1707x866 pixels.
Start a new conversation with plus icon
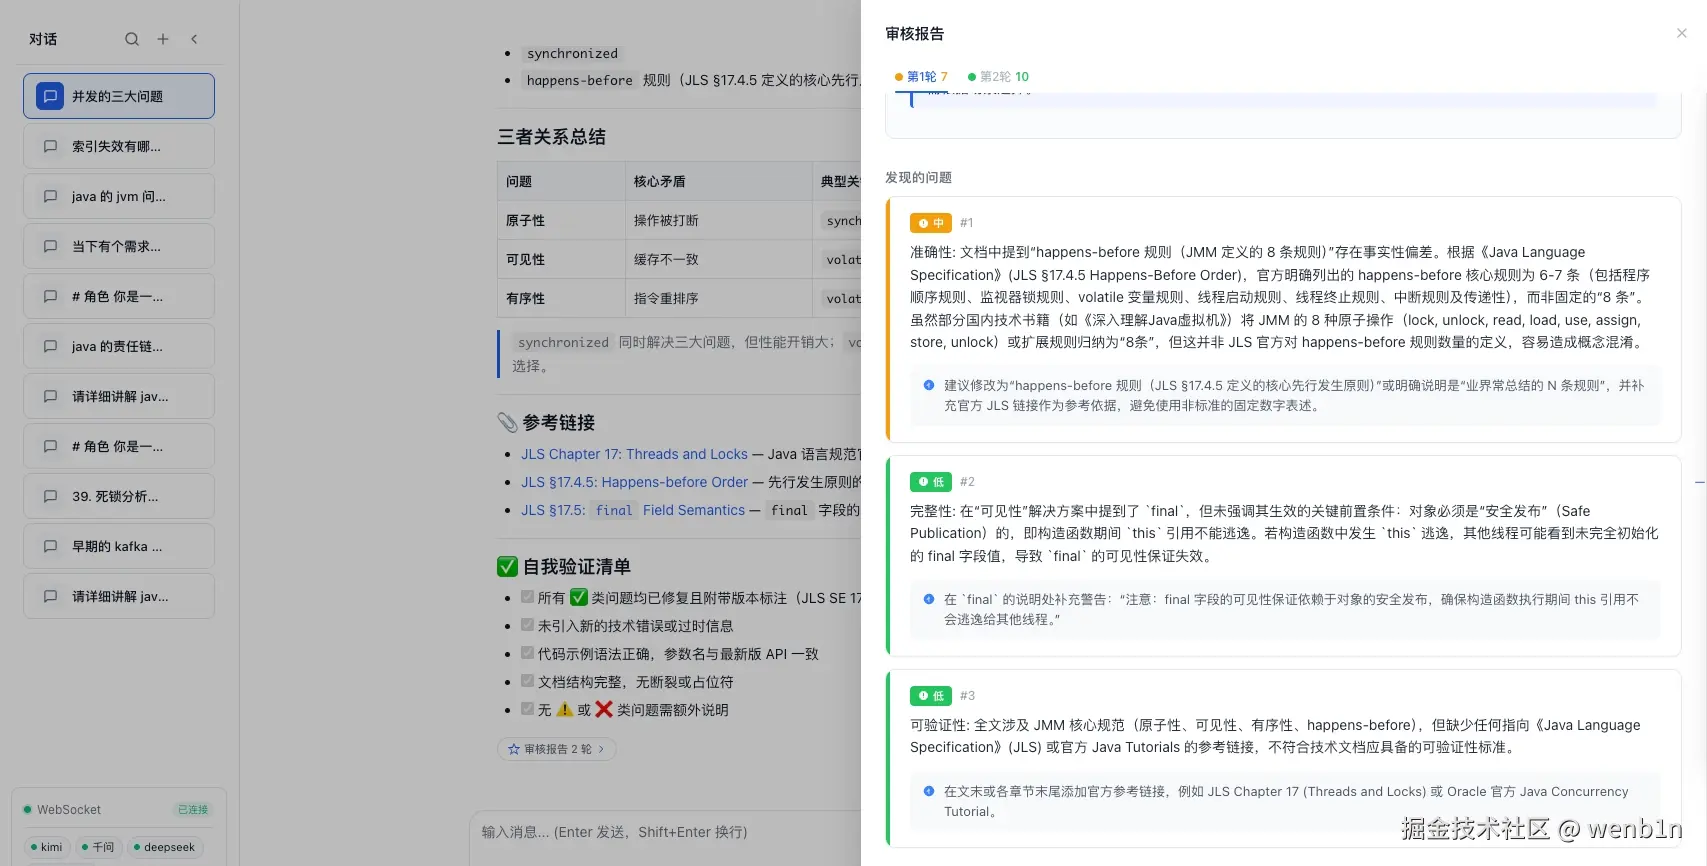(x=163, y=39)
